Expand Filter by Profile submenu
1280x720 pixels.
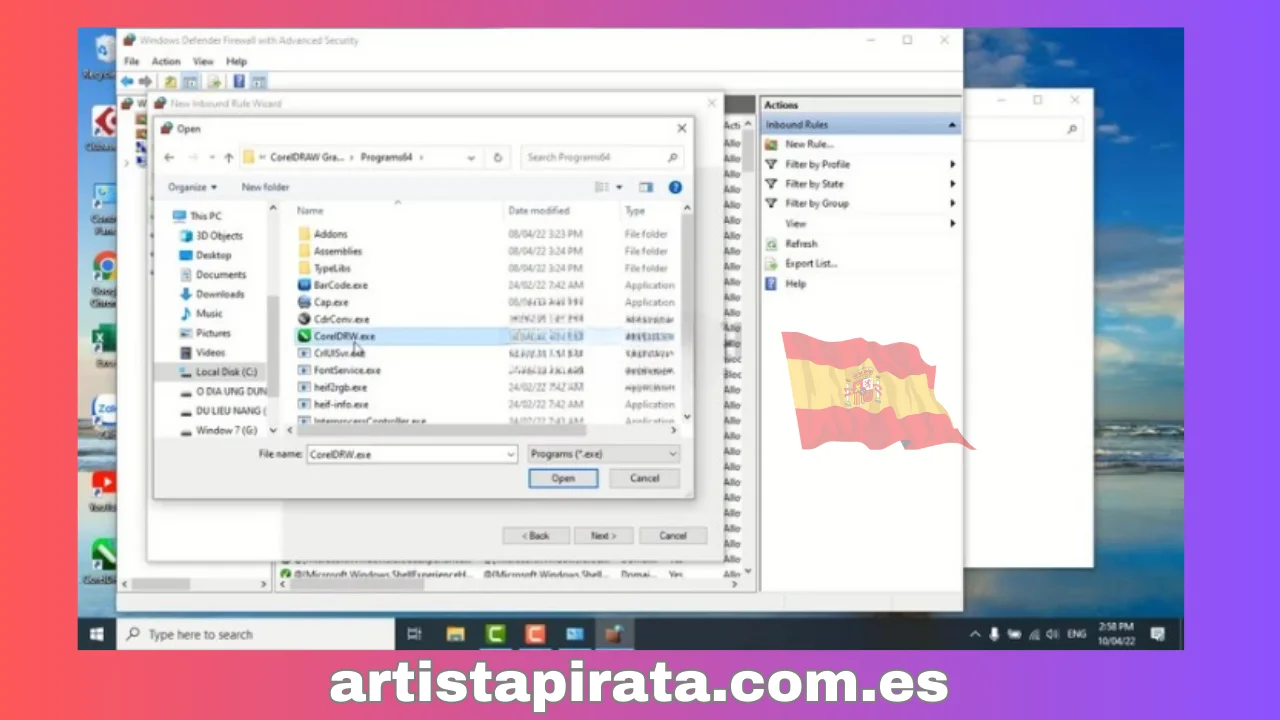point(952,164)
